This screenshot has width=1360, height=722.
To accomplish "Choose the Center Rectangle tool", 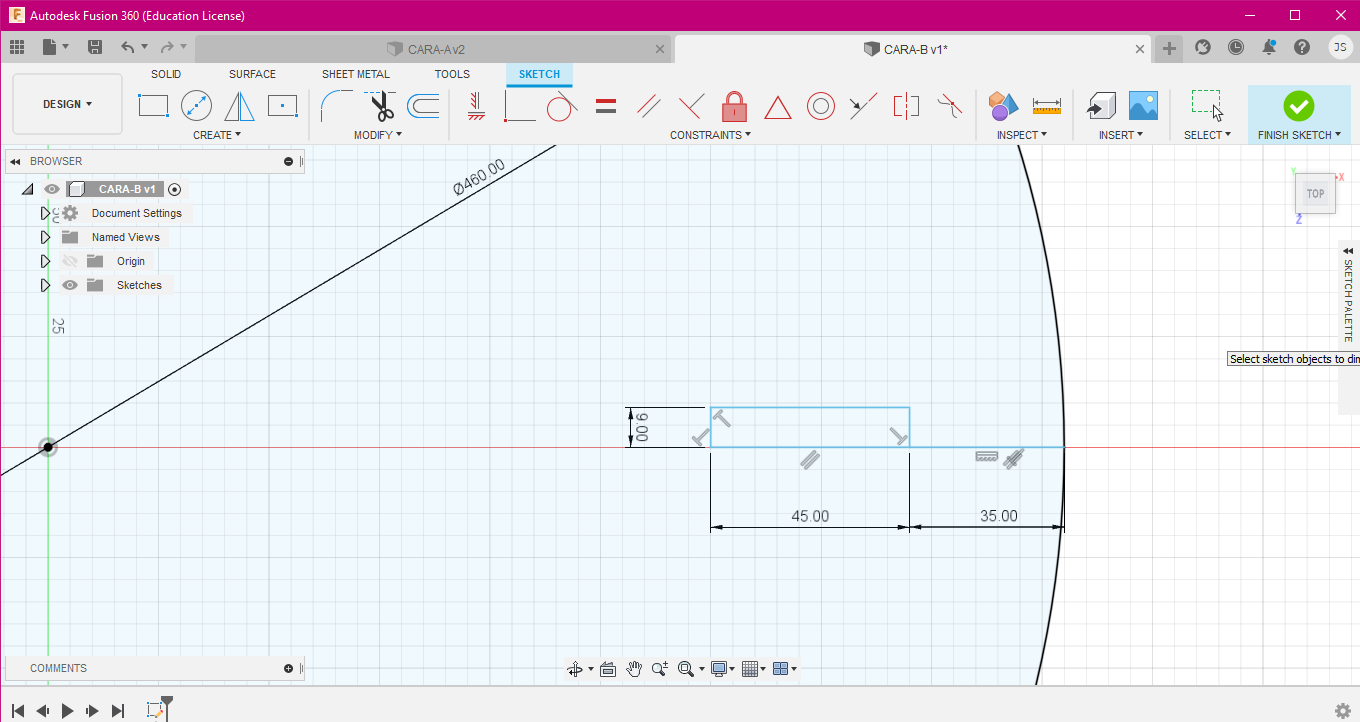I will (x=283, y=105).
